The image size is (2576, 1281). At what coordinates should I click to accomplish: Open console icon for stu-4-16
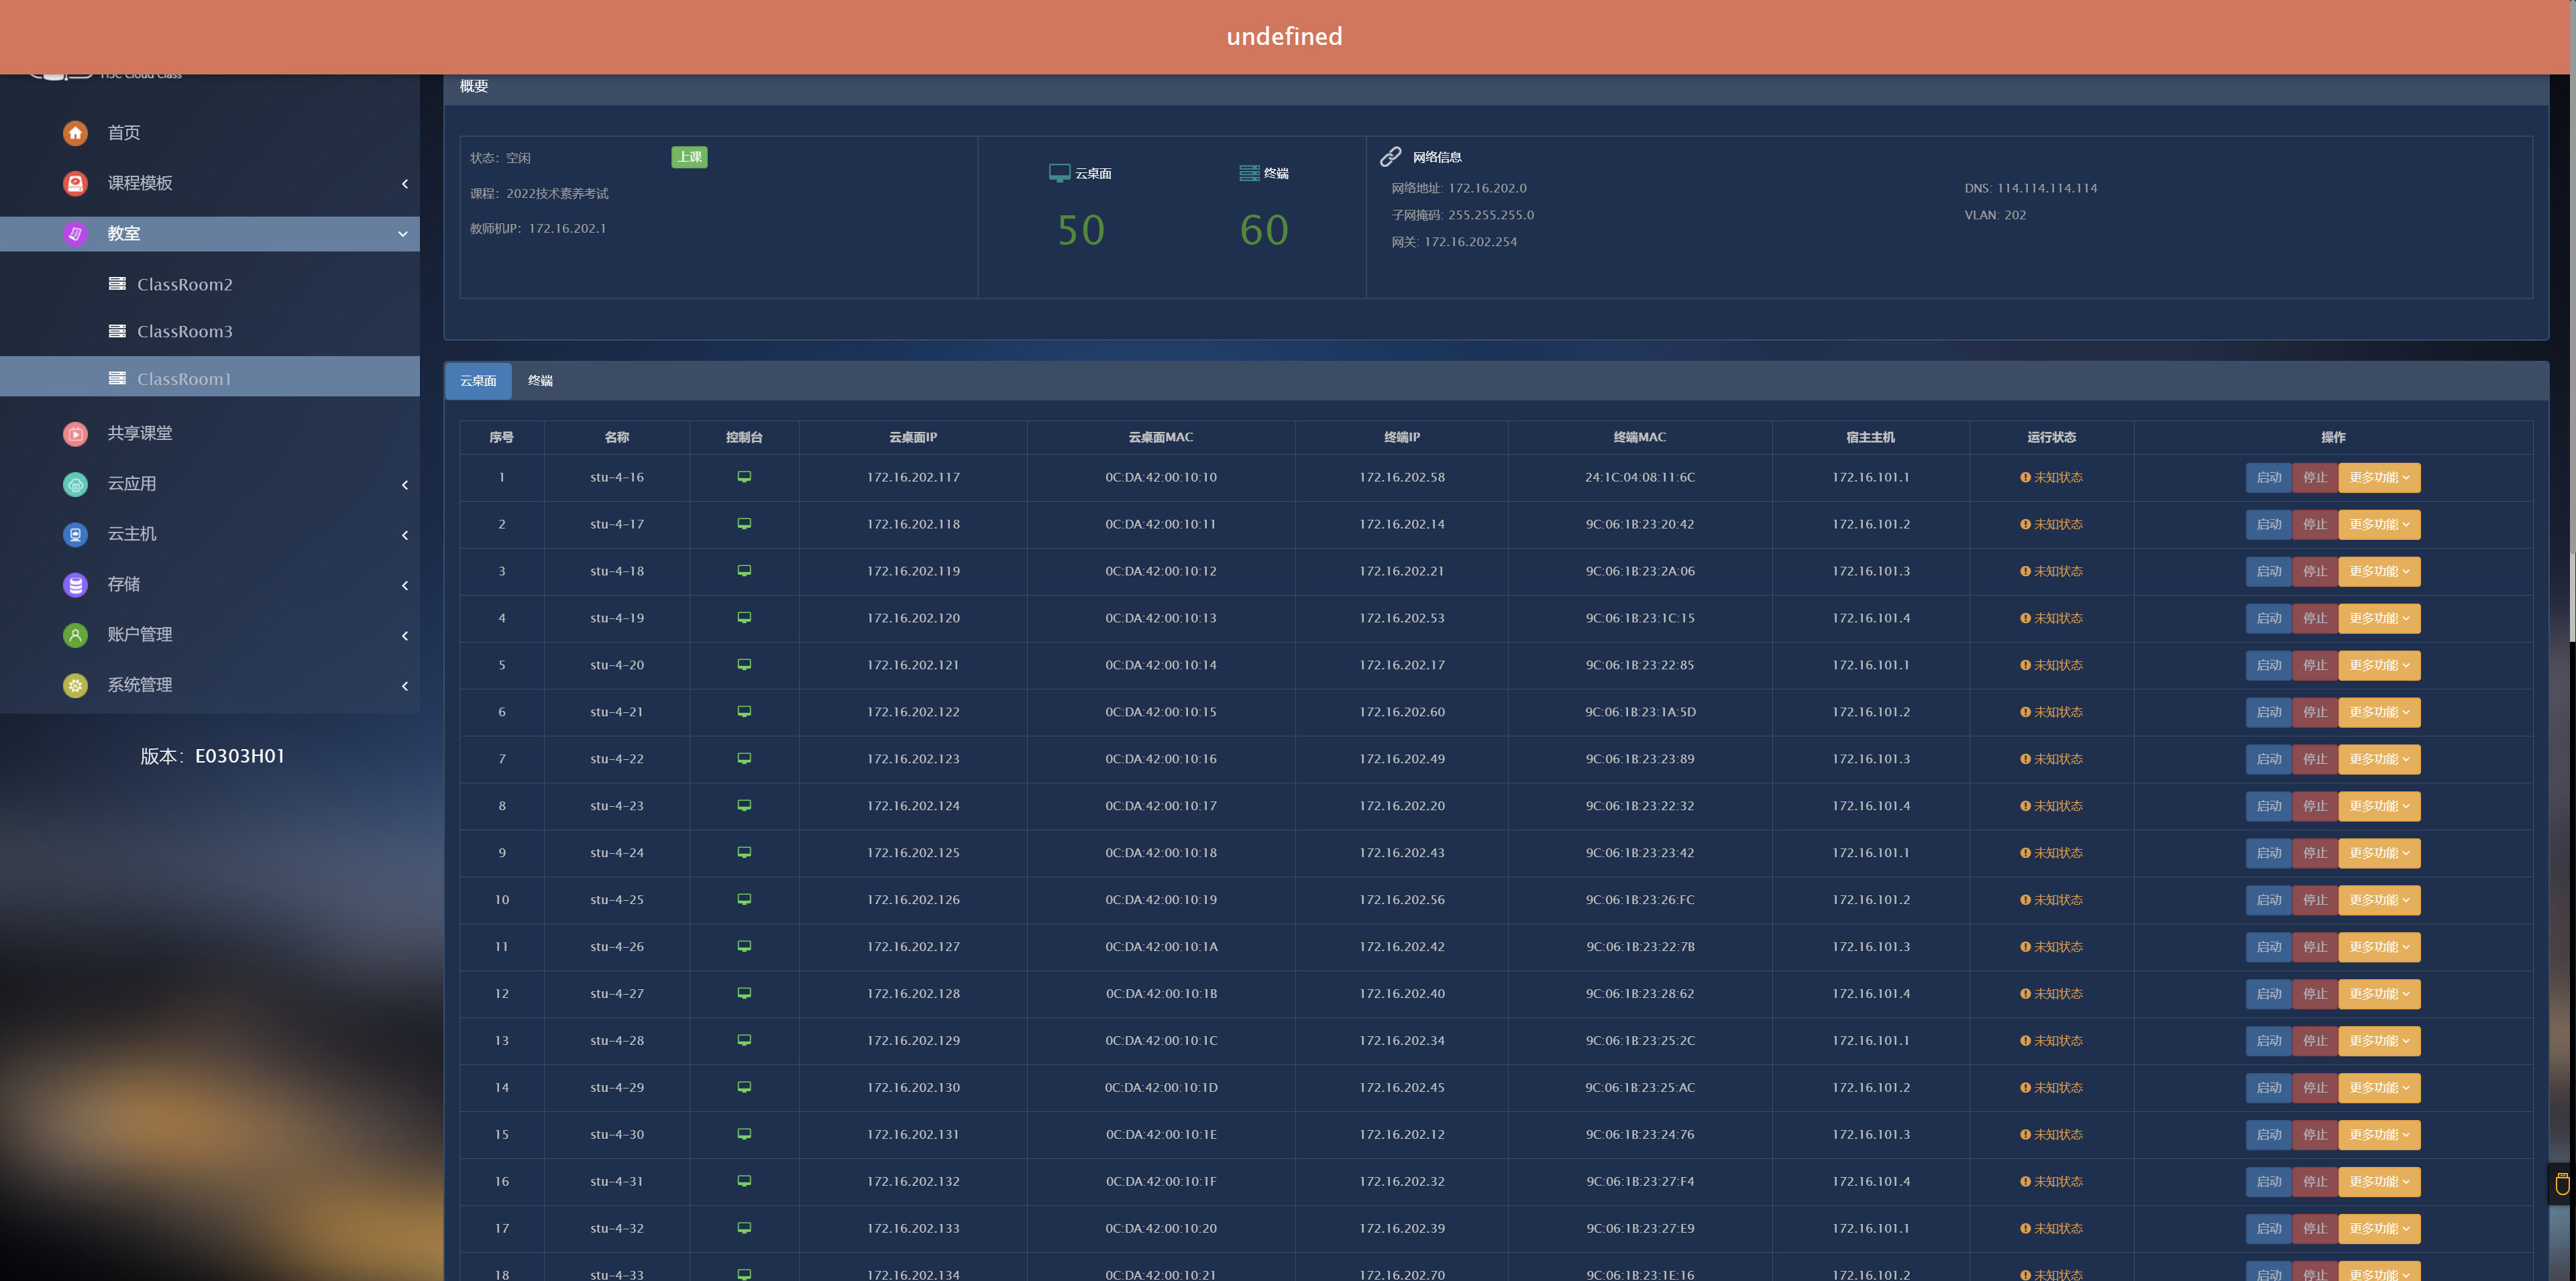pos(744,477)
